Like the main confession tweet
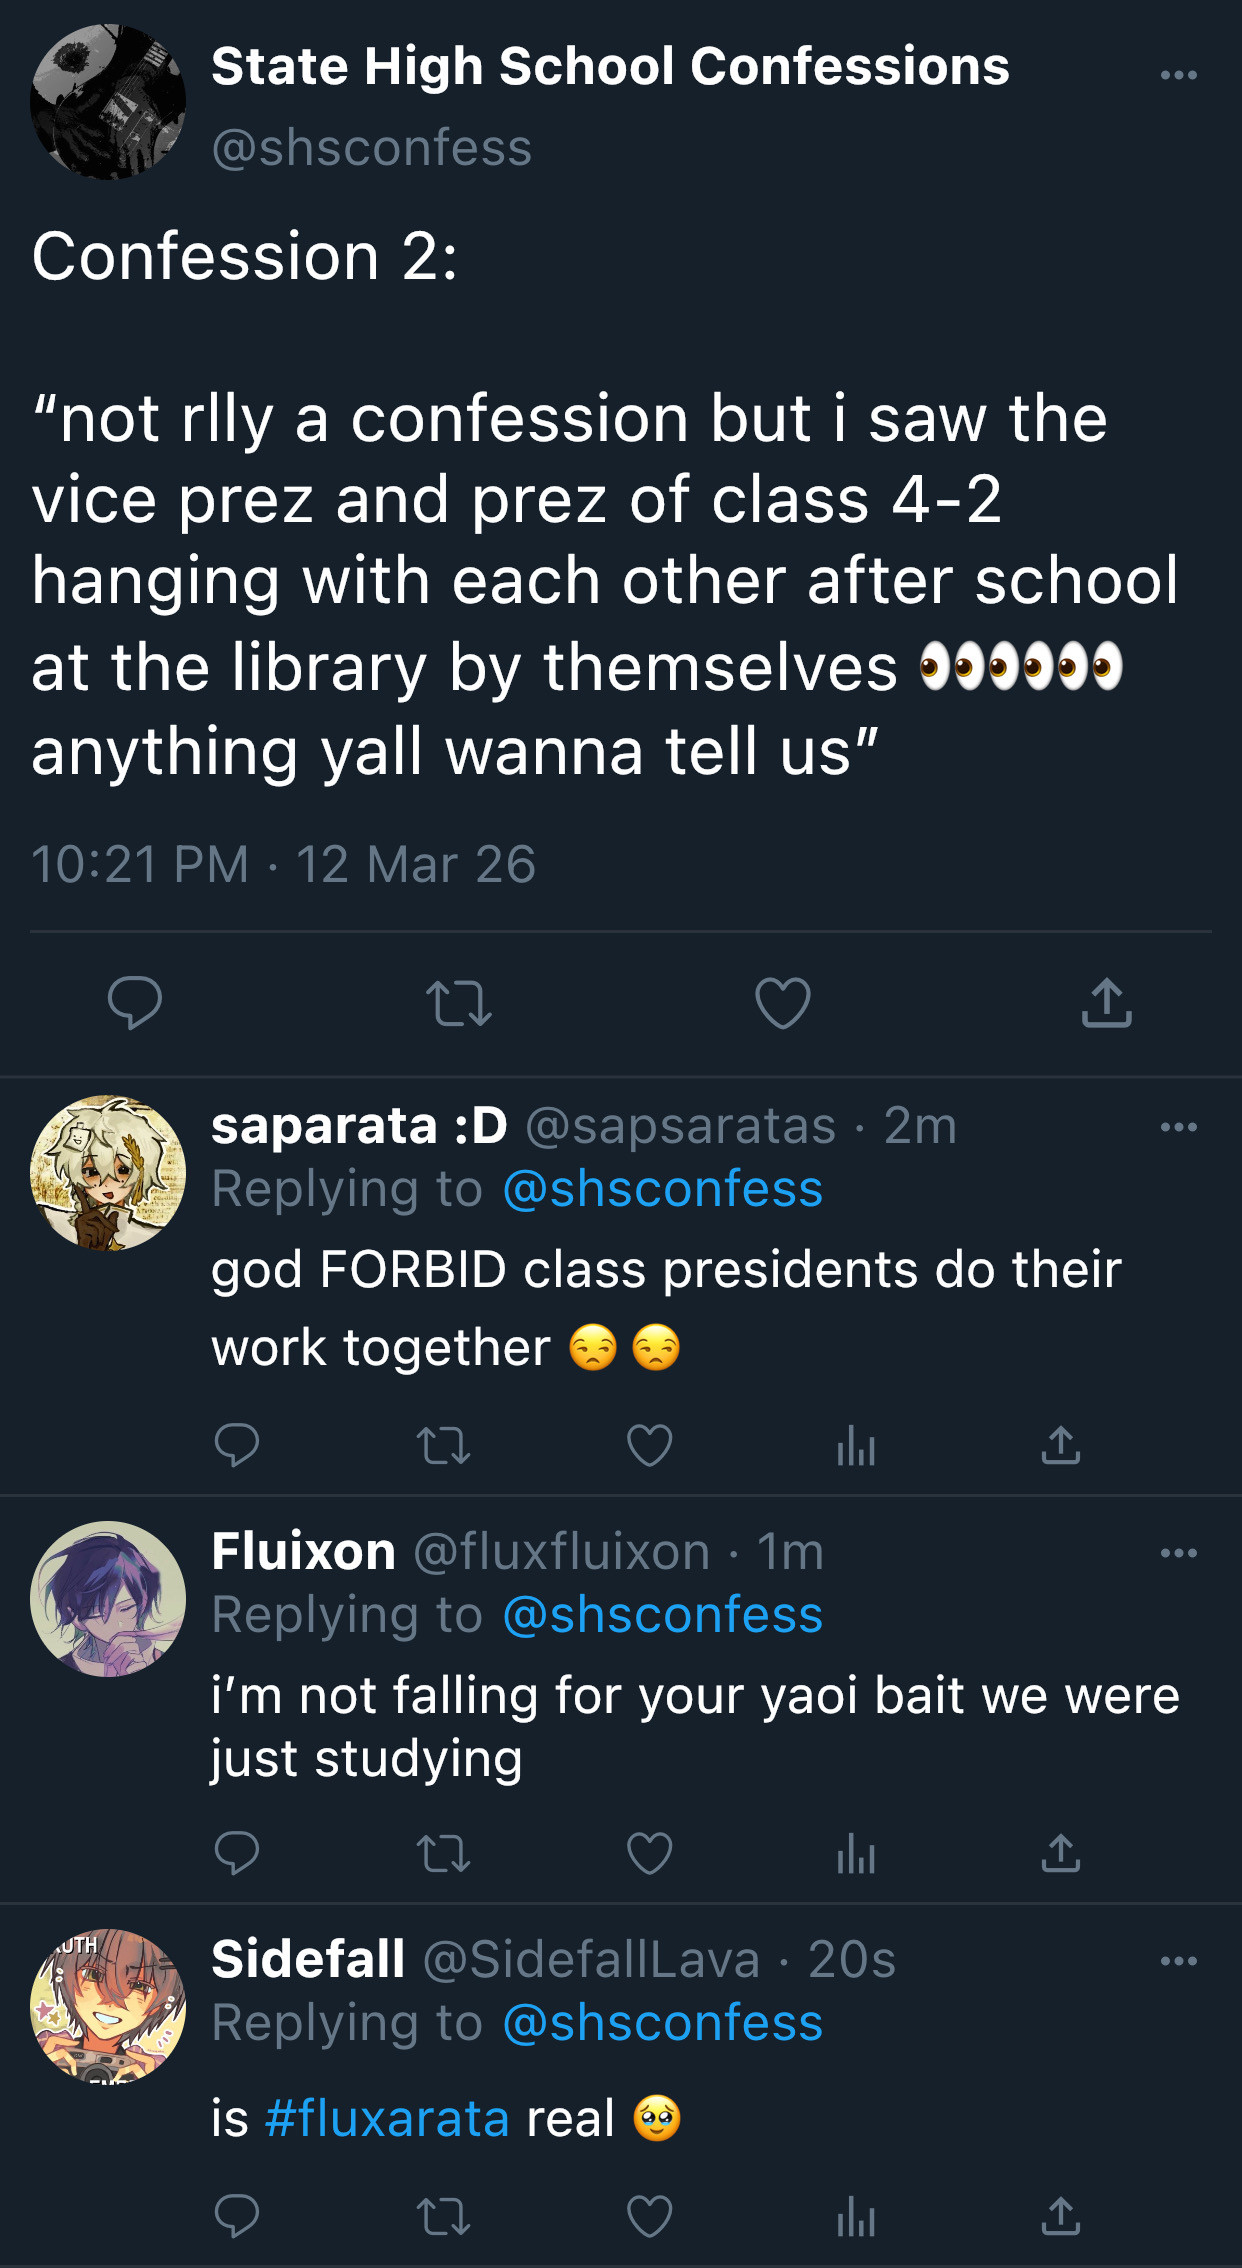The height and width of the screenshot is (2268, 1242). [x=782, y=1003]
